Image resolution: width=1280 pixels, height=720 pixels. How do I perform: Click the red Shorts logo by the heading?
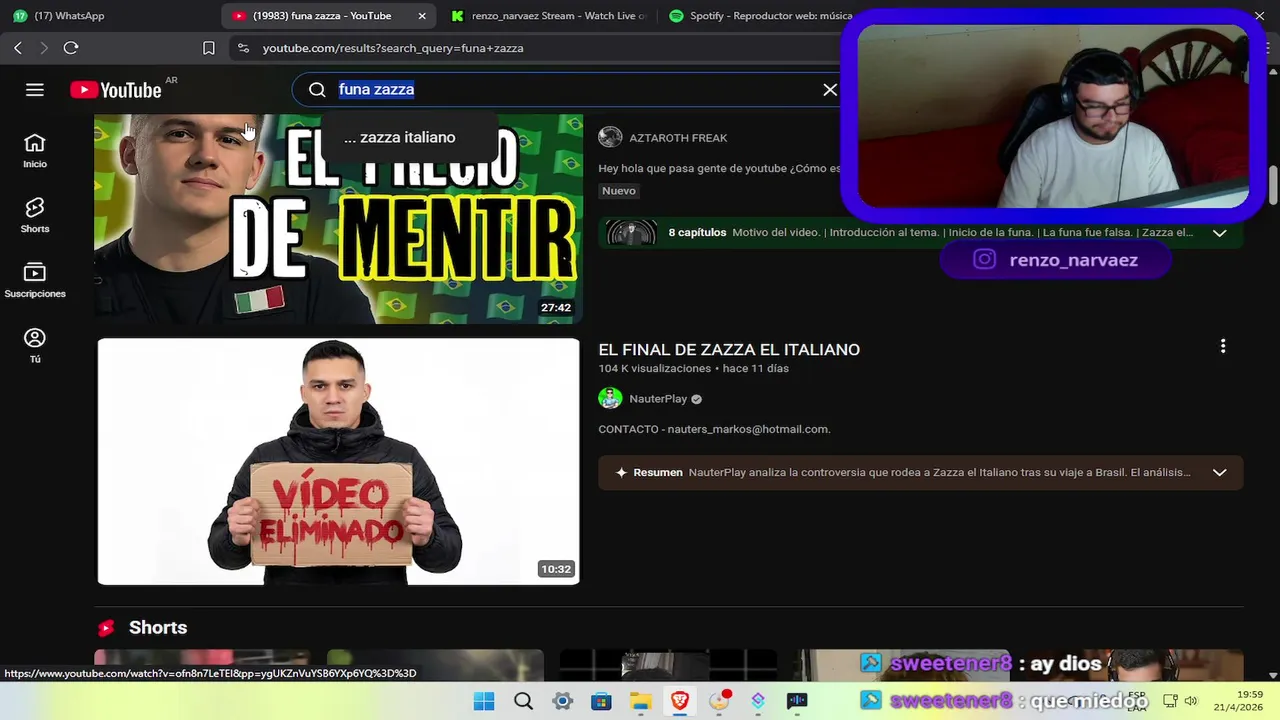coord(106,628)
